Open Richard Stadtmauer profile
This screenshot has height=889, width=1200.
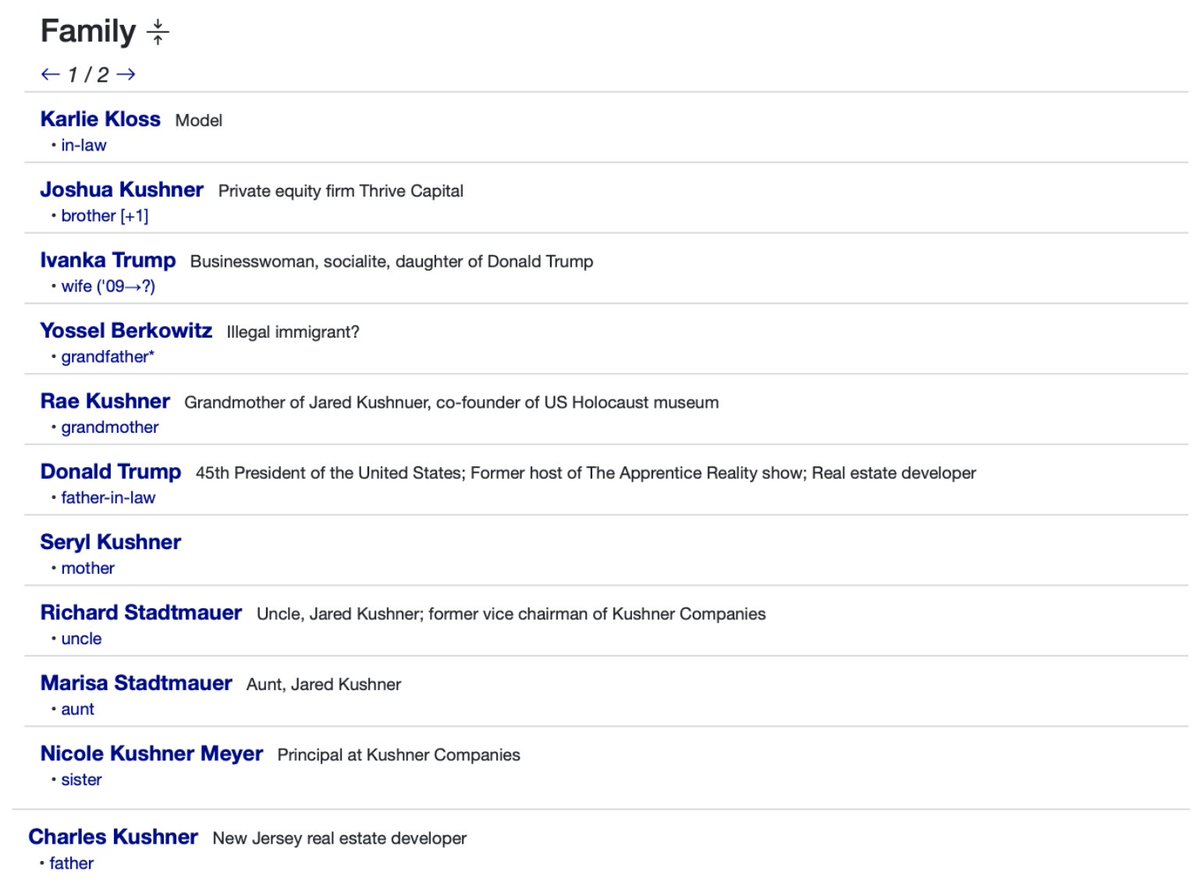pos(141,613)
